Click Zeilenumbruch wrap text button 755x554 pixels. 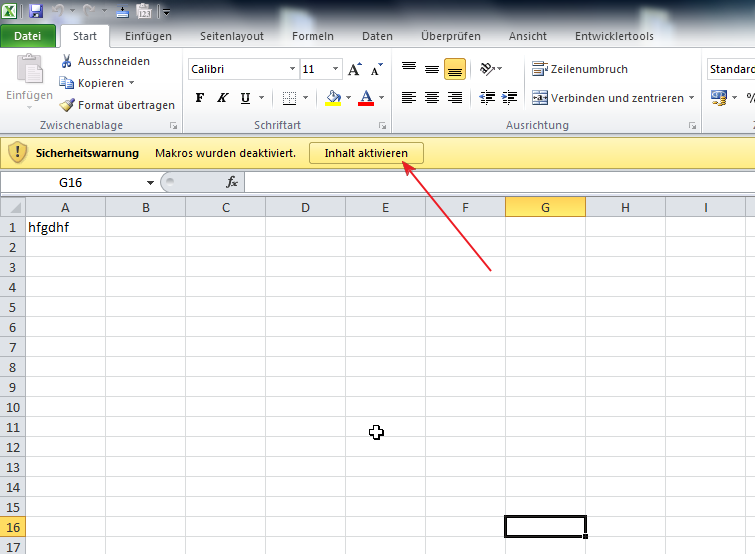coord(579,69)
